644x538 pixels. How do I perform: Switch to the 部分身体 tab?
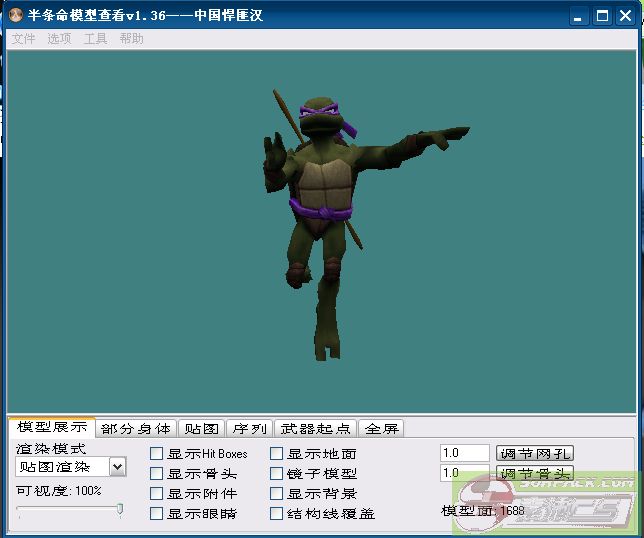[x=136, y=428]
